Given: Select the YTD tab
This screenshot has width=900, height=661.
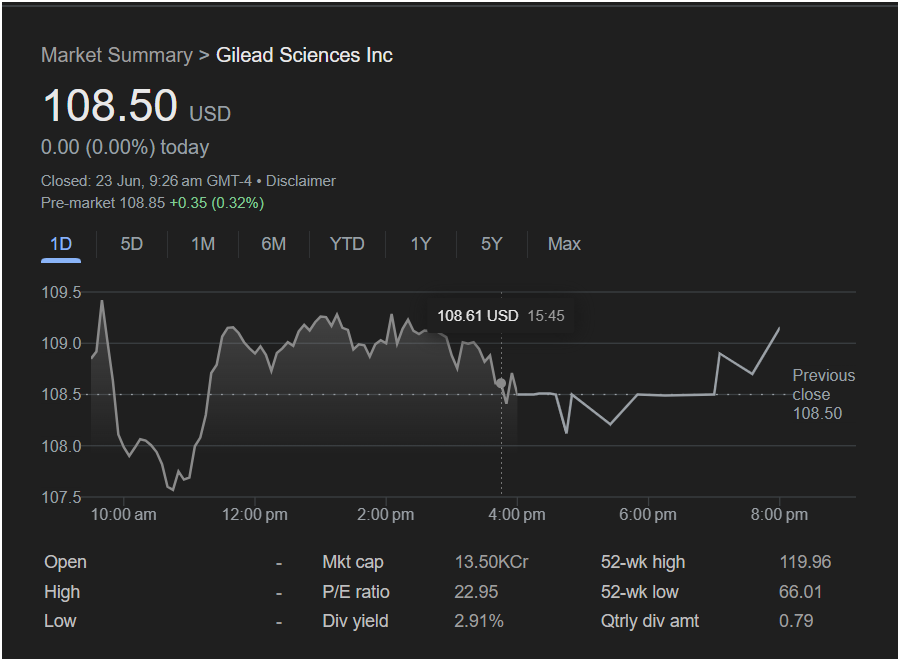Looking at the screenshot, I should tap(347, 244).
